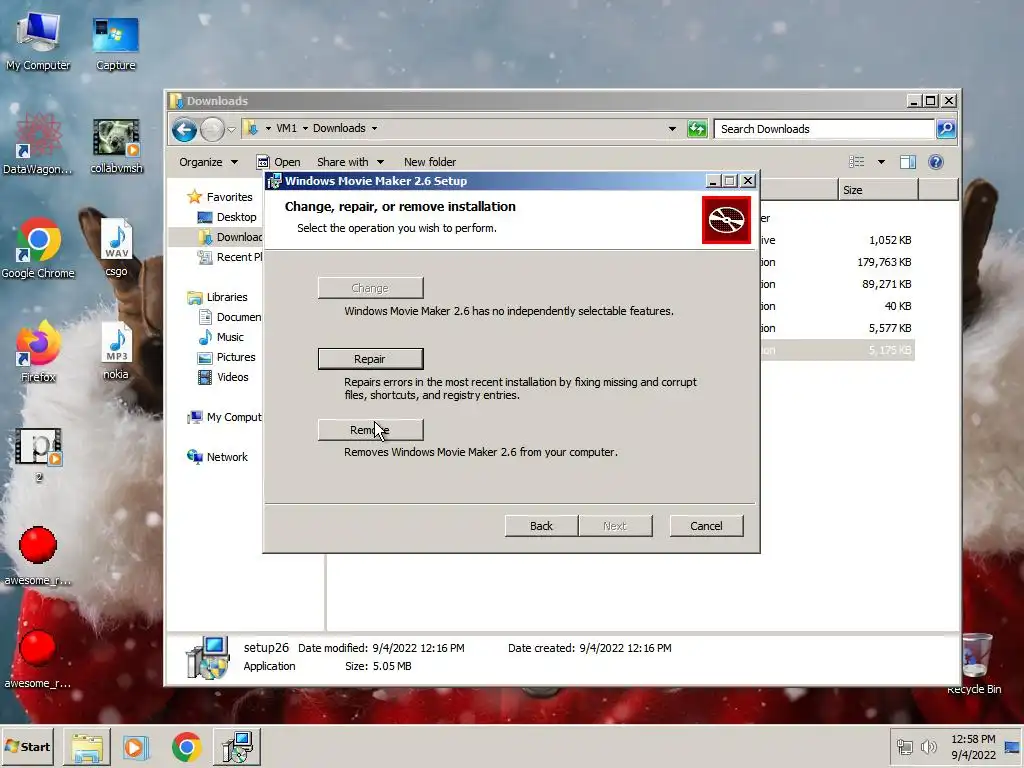Viewport: 1024px width, 768px height.
Task: Click the Open command in Explorer toolbar
Action: click(x=279, y=162)
